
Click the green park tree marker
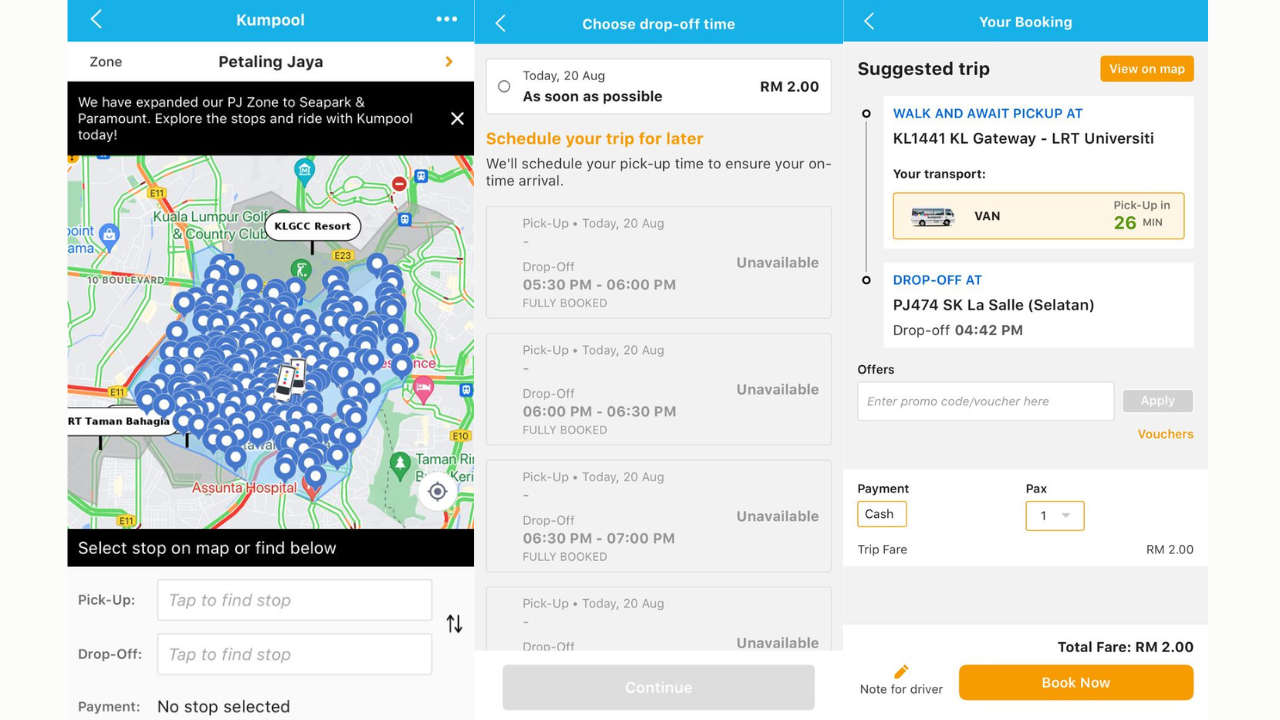point(401,465)
